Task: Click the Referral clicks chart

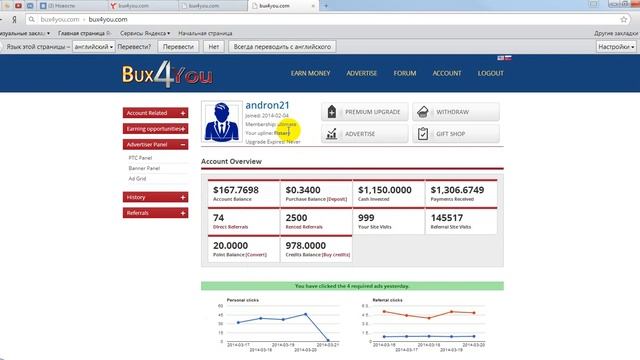Action: [424, 324]
